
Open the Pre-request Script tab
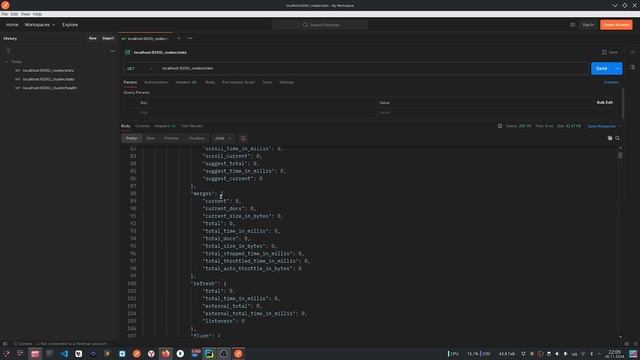coord(238,82)
